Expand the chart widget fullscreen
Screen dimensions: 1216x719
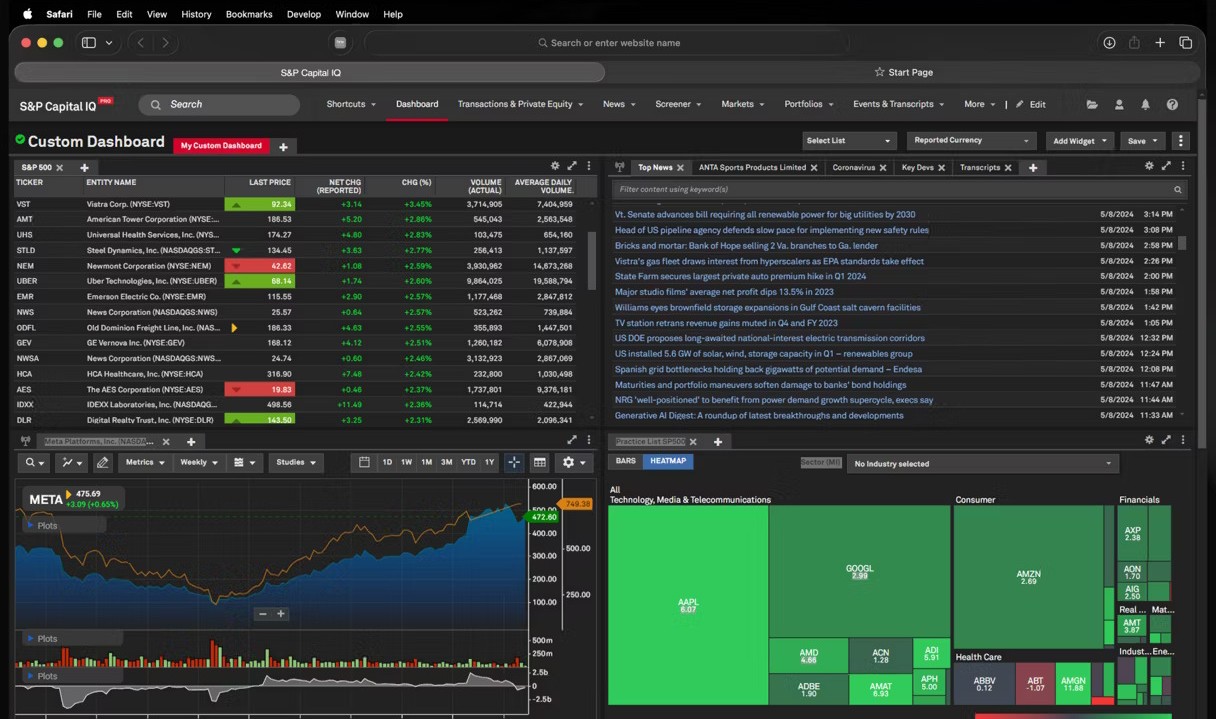click(x=572, y=440)
